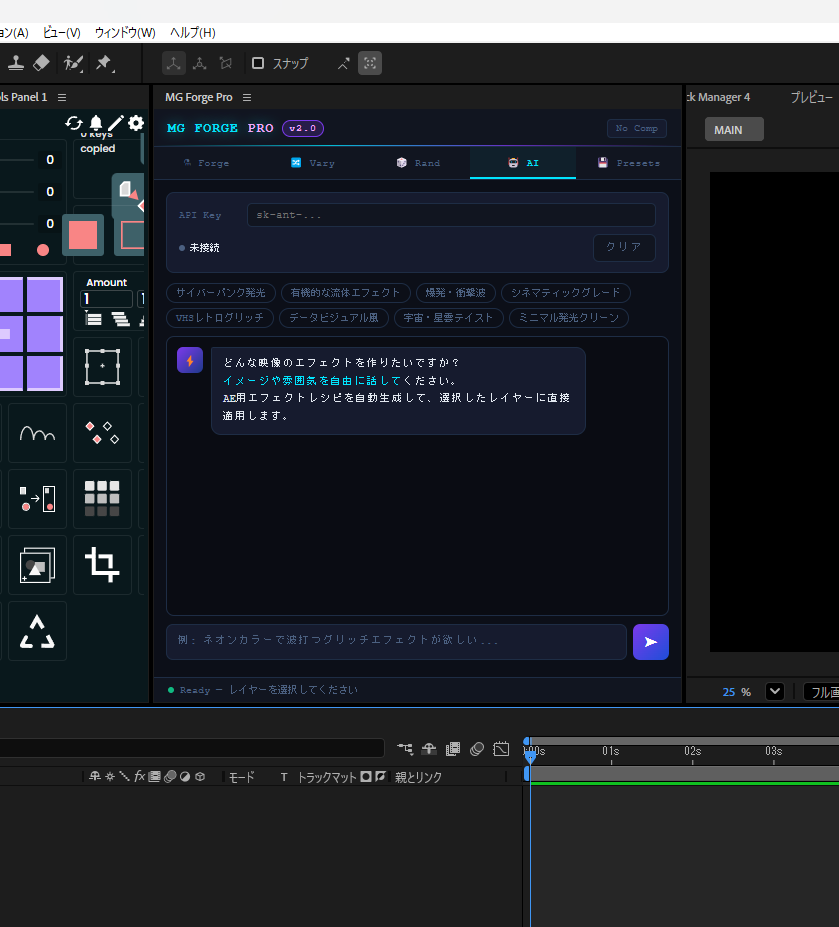Switch to the Rand tab
This screenshot has height=927, width=839.
coord(418,163)
